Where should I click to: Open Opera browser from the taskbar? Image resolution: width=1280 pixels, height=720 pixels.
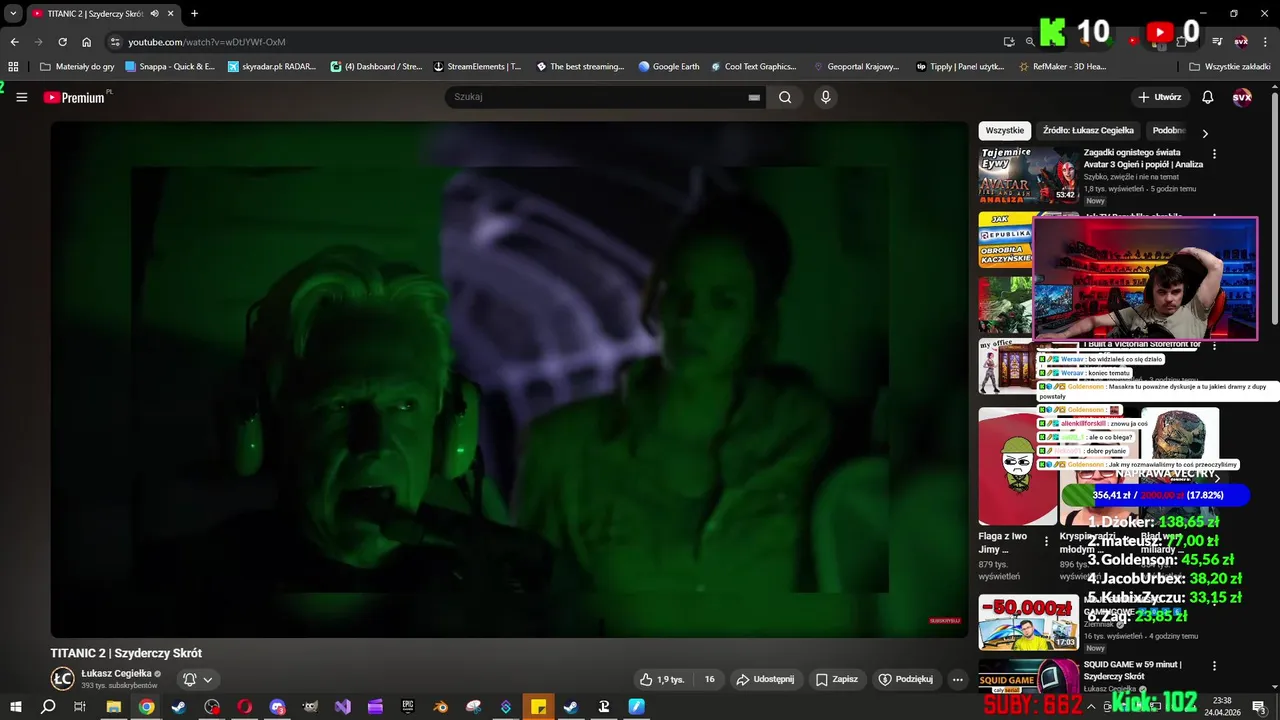click(x=245, y=706)
